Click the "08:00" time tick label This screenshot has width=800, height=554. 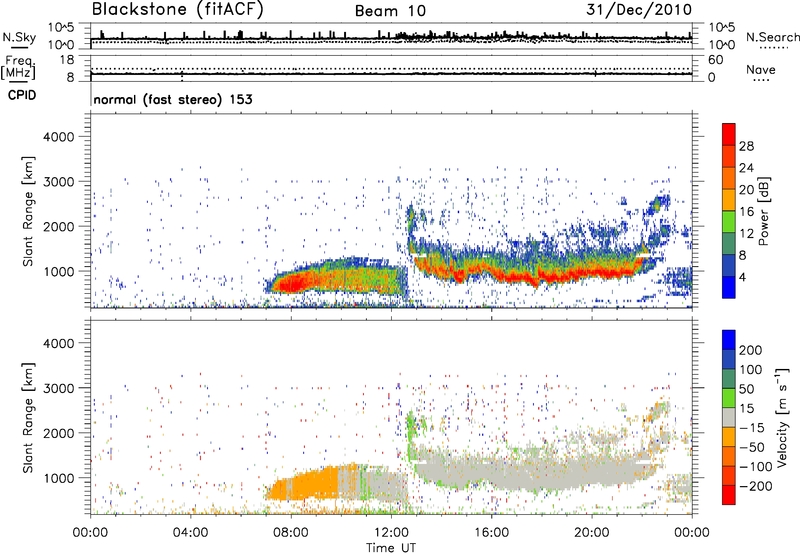pos(291,533)
